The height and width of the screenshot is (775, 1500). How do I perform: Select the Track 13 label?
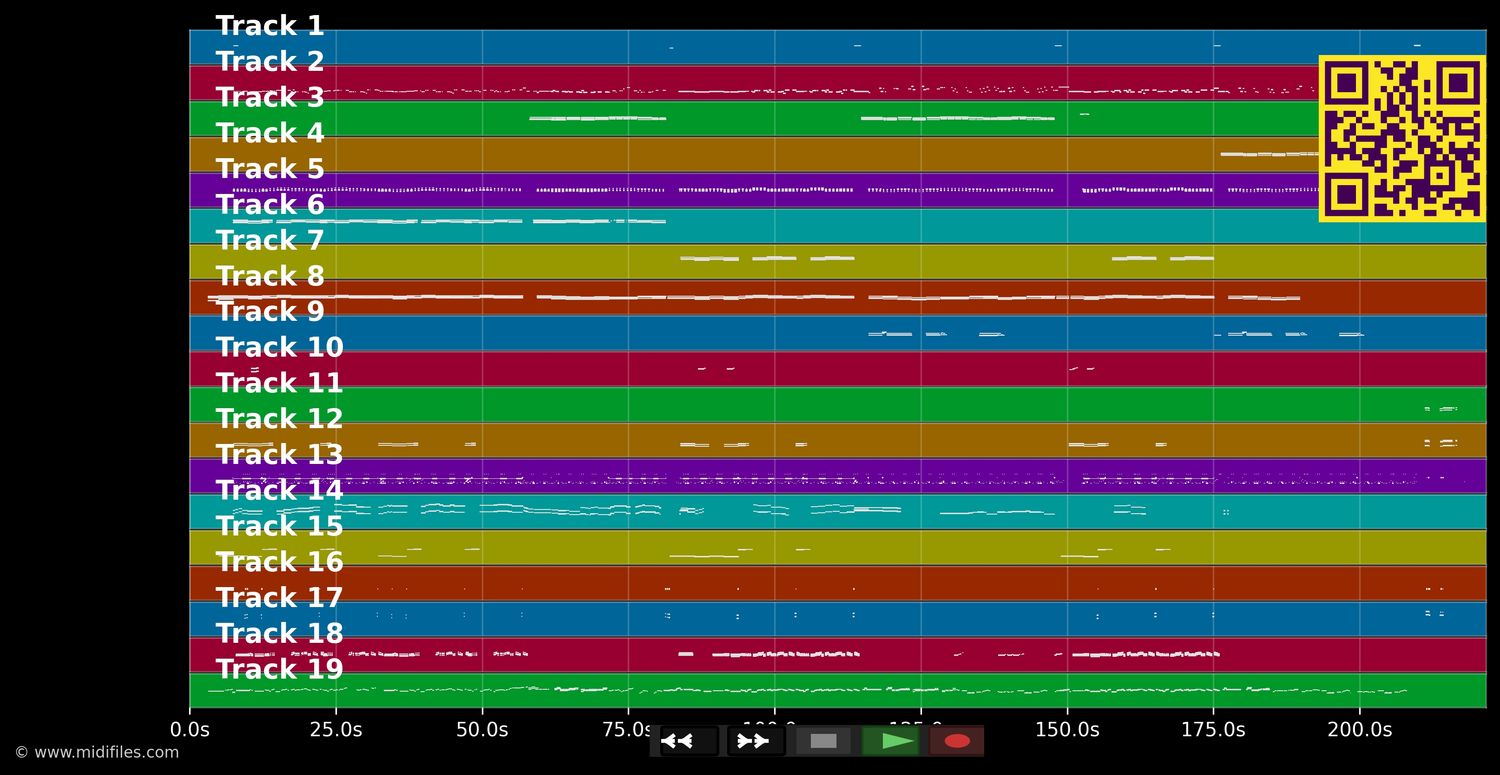point(279,455)
